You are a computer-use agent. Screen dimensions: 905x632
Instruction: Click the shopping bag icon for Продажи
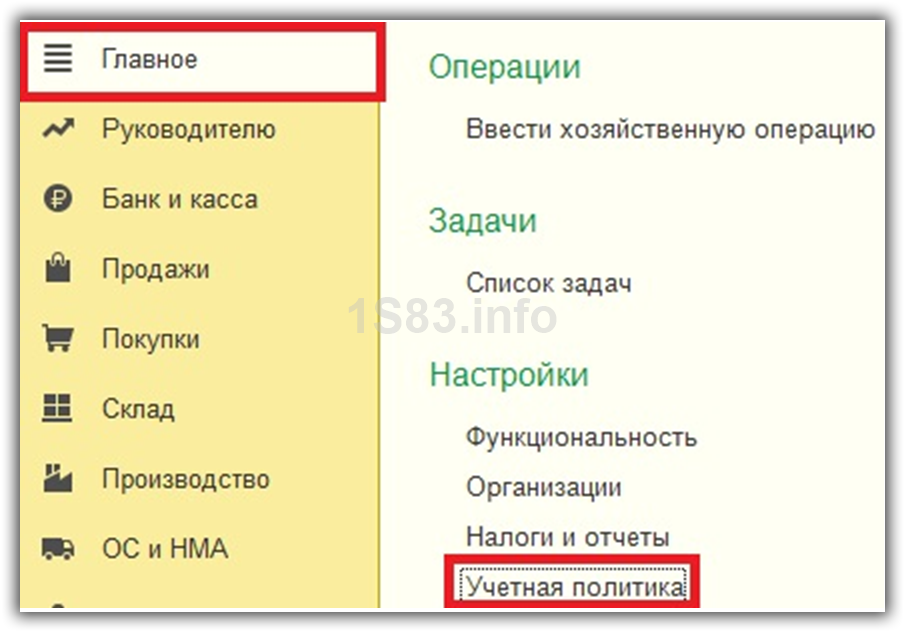point(59,269)
